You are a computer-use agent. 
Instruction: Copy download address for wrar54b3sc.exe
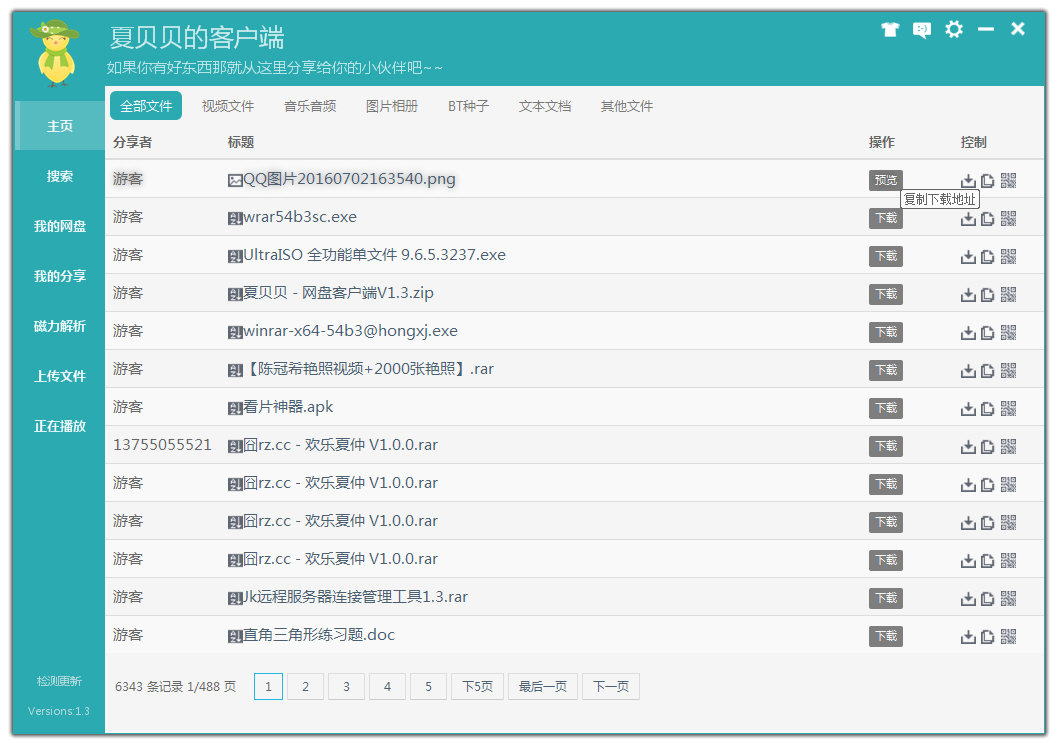coord(988,219)
